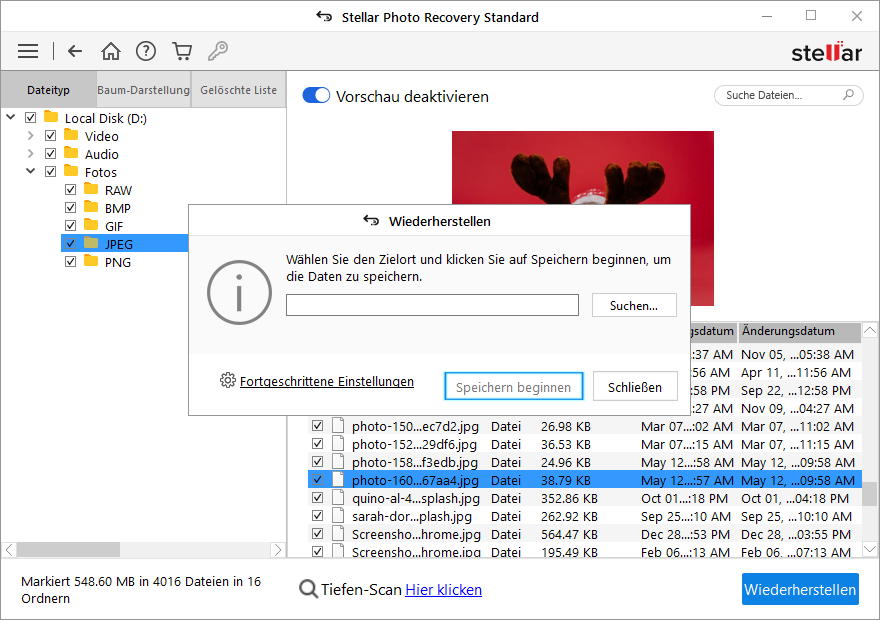Viewport: 880px width, 620px height.
Task: Open the hamburger menu
Action: point(28,51)
